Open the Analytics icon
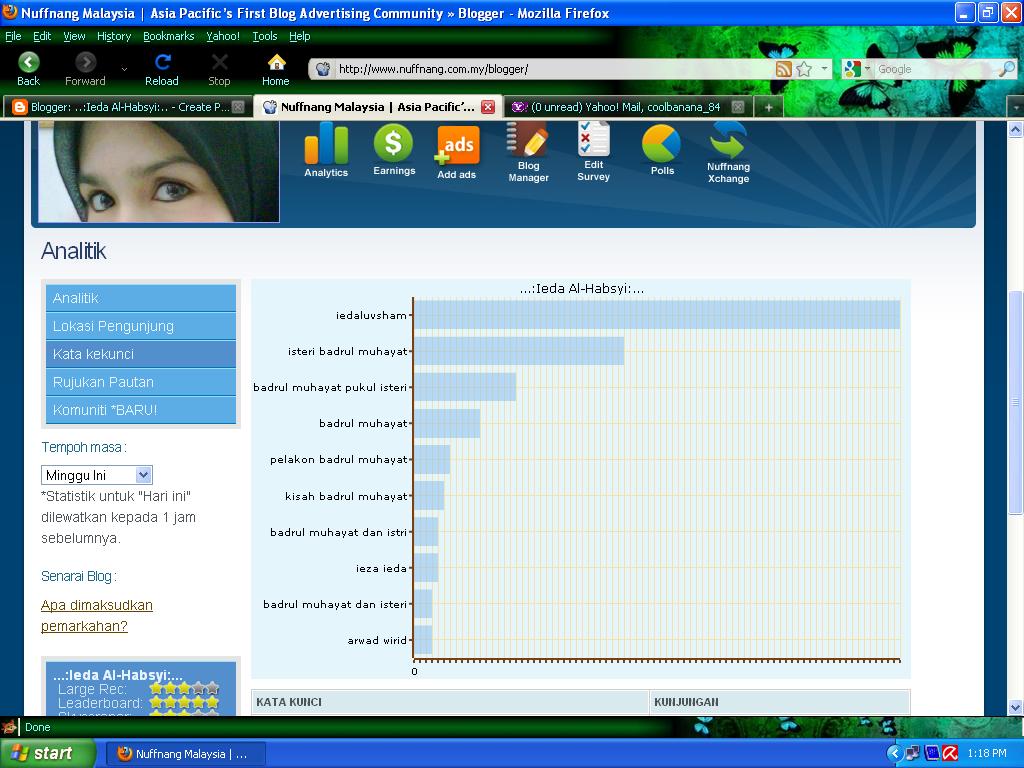1024x768 pixels. pos(326,150)
